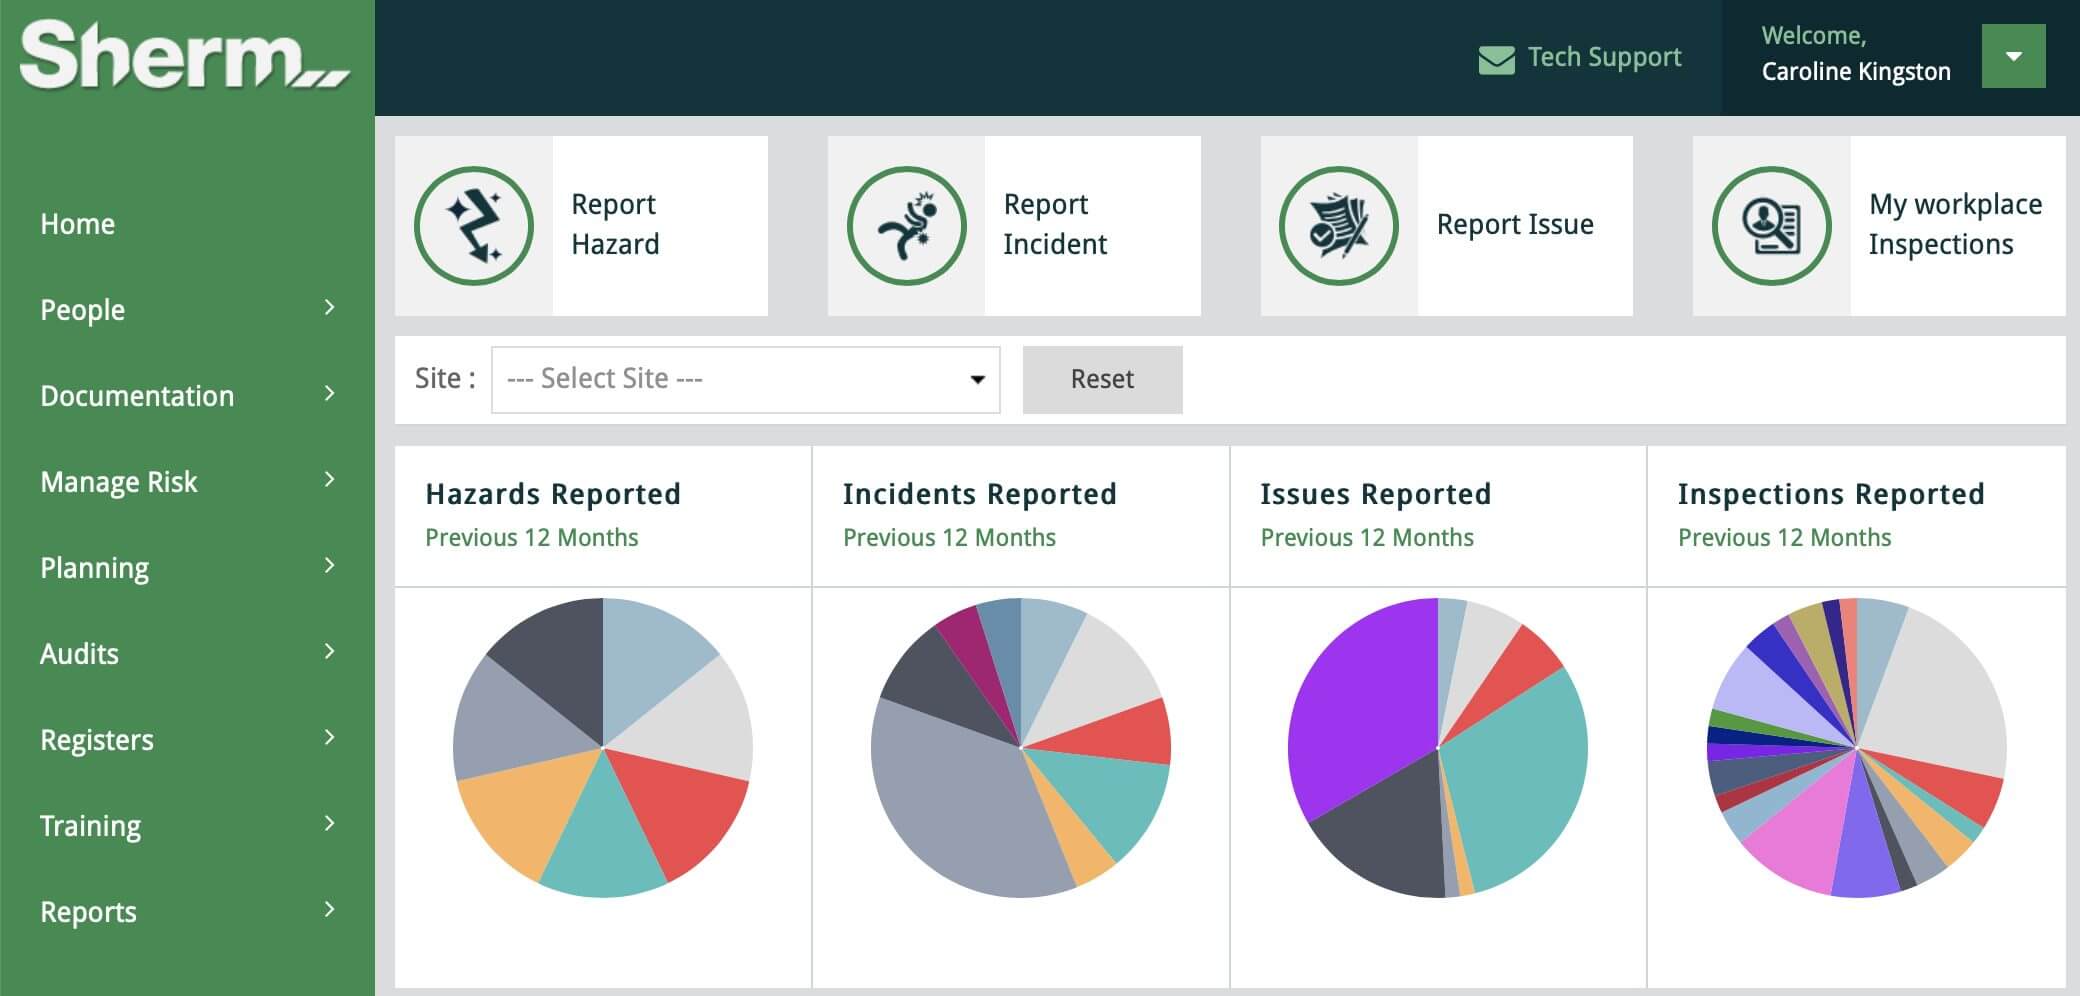Click the Tech Support link
2080x996 pixels.
[1604, 58]
